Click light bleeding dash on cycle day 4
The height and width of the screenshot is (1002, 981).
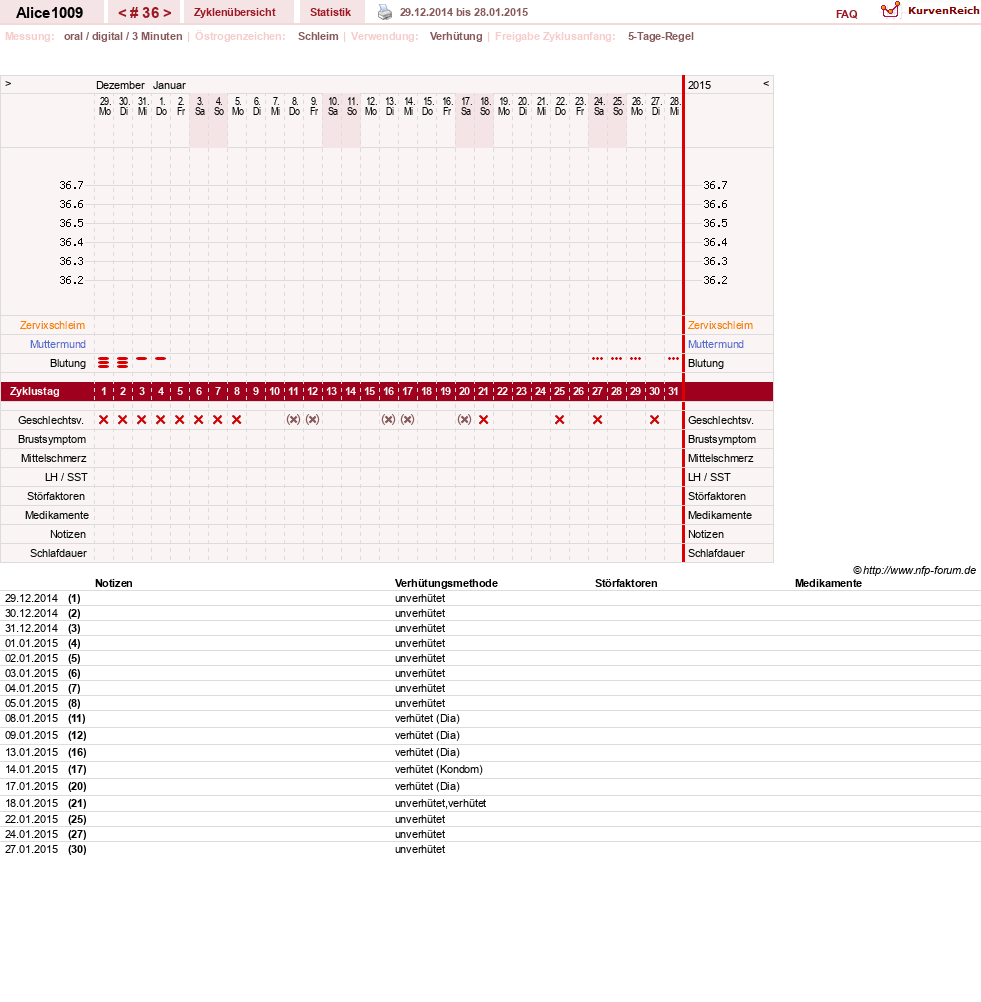pos(160,358)
